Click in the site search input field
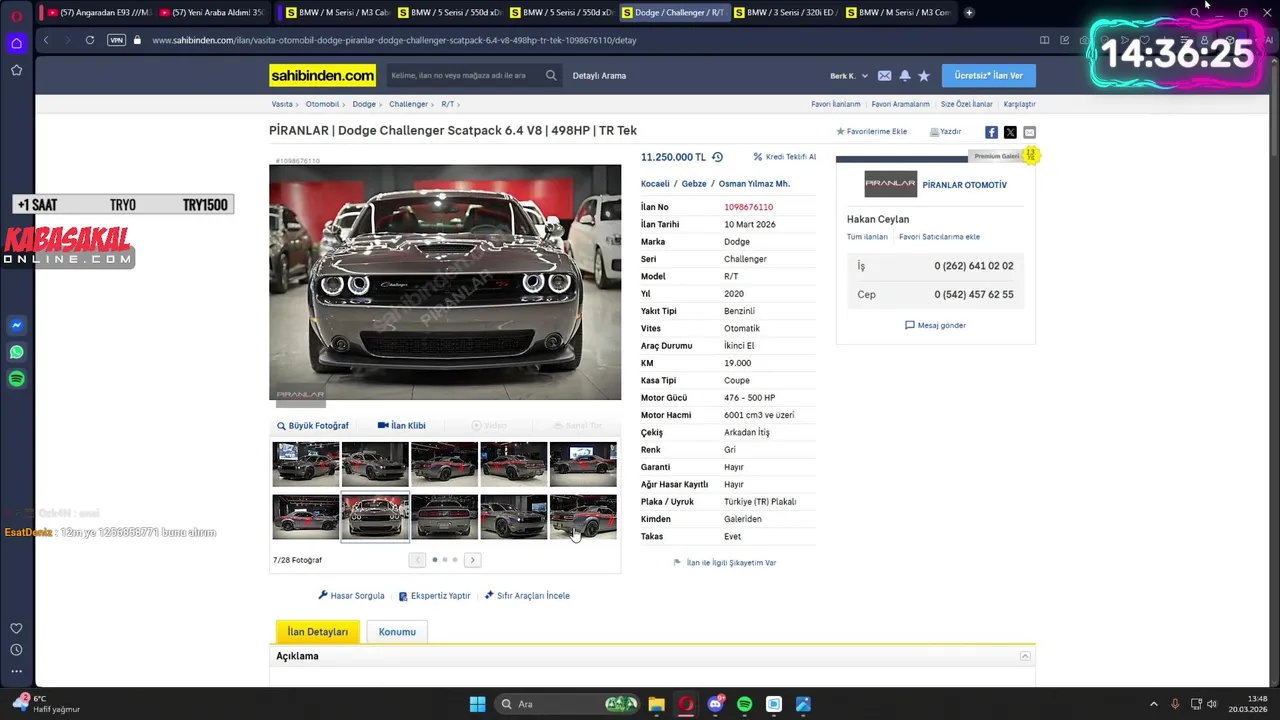Viewport: 1280px width, 720px height. (x=465, y=76)
